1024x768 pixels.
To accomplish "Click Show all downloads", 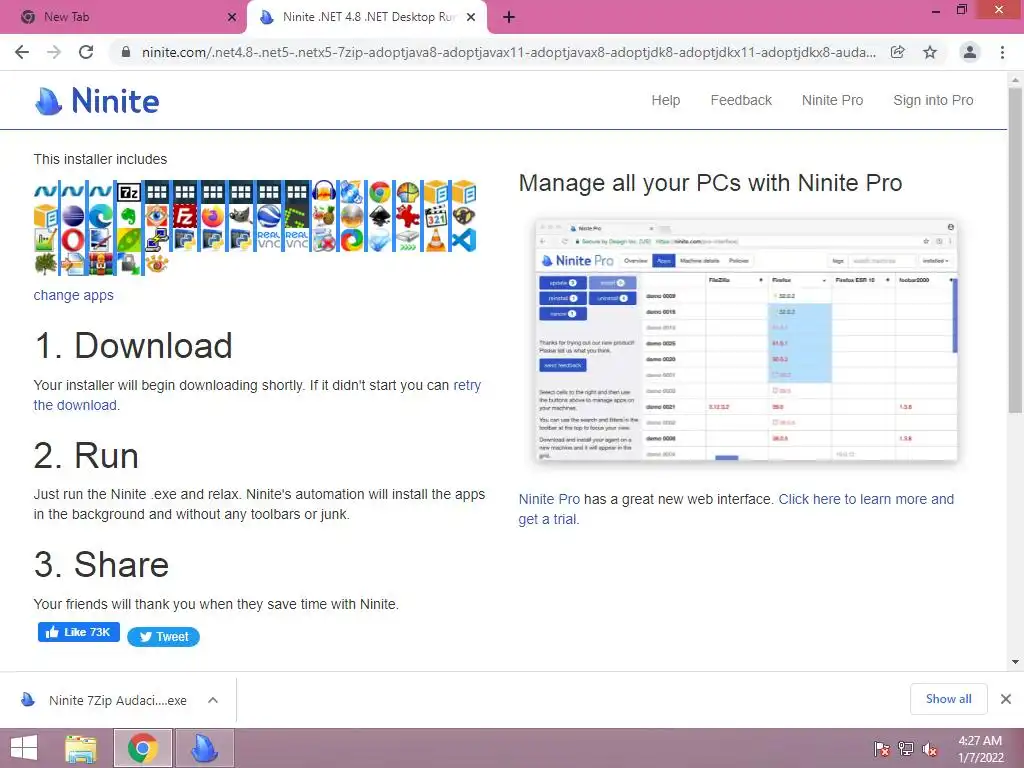I will pos(948,699).
